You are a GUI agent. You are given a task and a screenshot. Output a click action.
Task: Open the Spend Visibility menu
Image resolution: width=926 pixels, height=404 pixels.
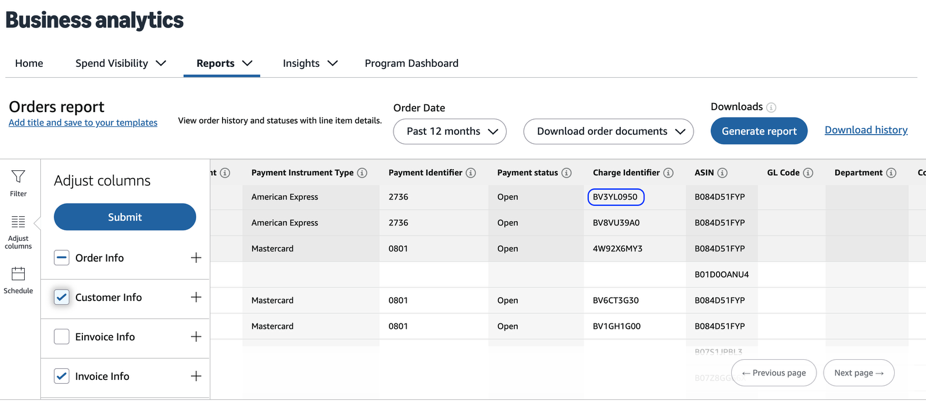(120, 63)
